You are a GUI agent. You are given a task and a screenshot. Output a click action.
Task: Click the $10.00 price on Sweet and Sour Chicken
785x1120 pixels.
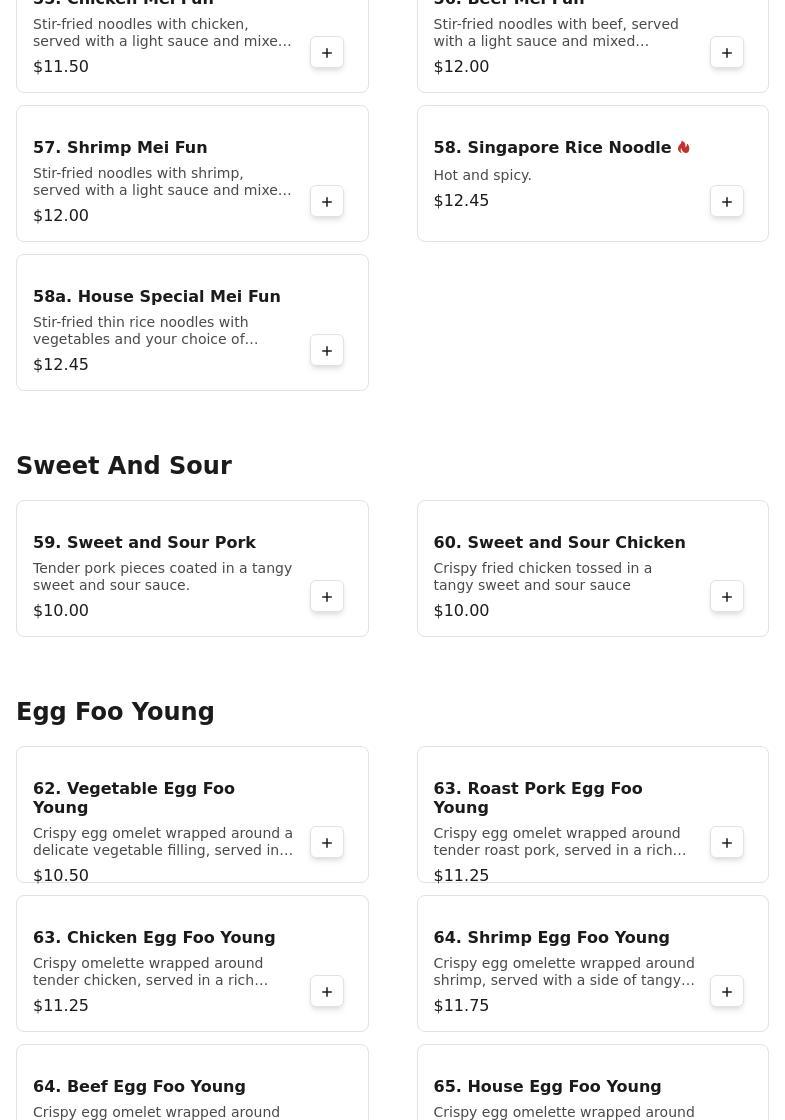(x=461, y=611)
